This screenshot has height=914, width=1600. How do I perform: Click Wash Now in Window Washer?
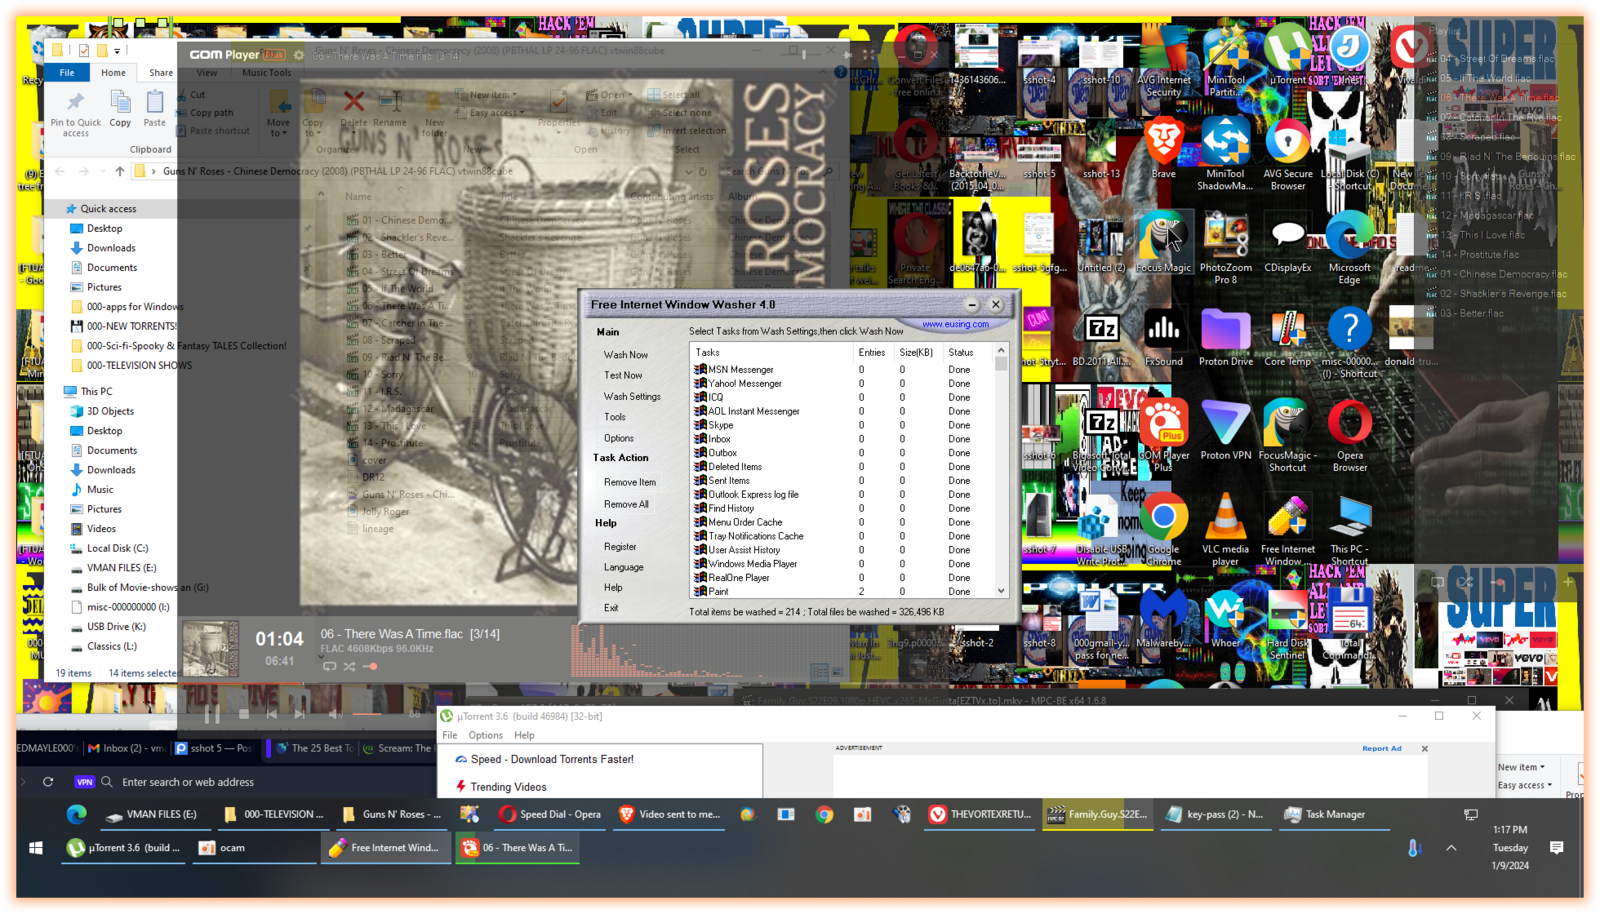point(626,355)
